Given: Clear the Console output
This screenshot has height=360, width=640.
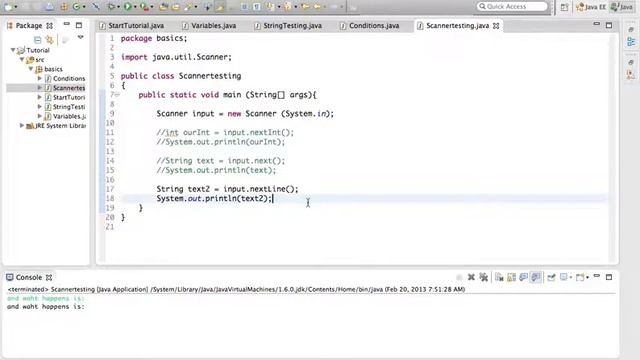Looking at the screenshot, I should pyautogui.click(x=499, y=278).
